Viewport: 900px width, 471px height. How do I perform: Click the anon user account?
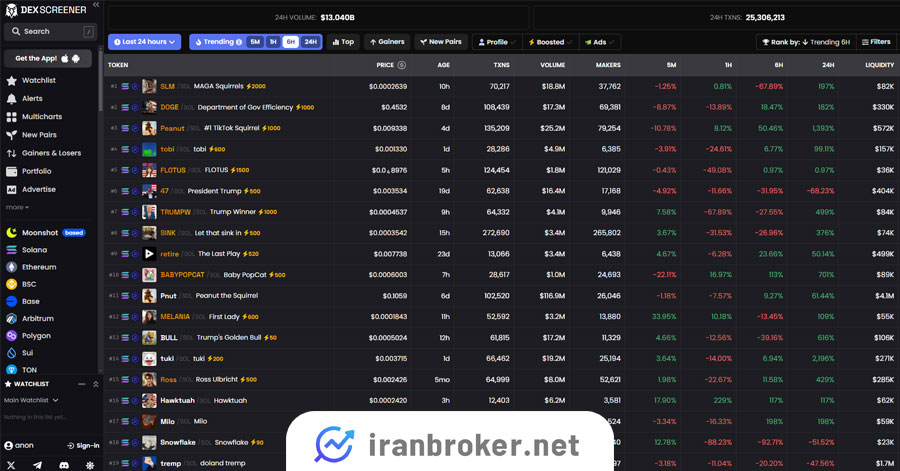[19, 446]
